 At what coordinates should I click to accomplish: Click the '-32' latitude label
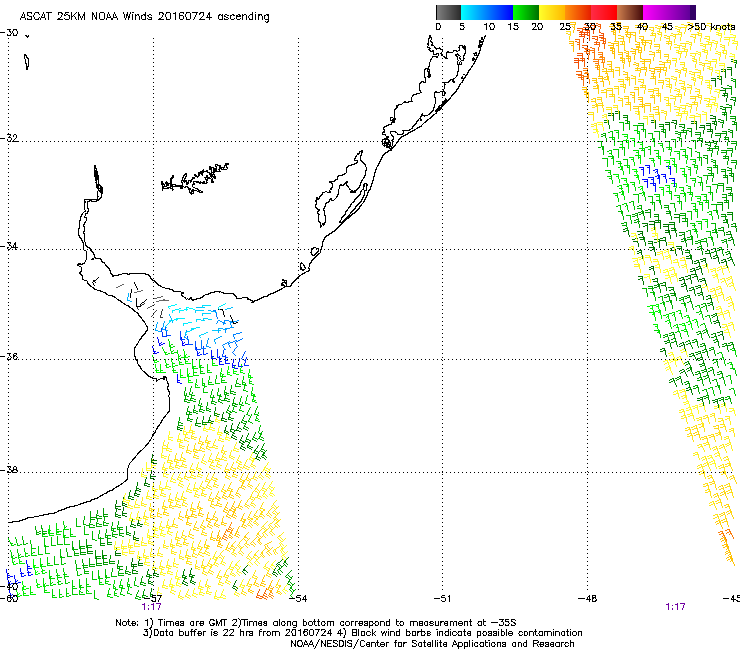point(9,138)
